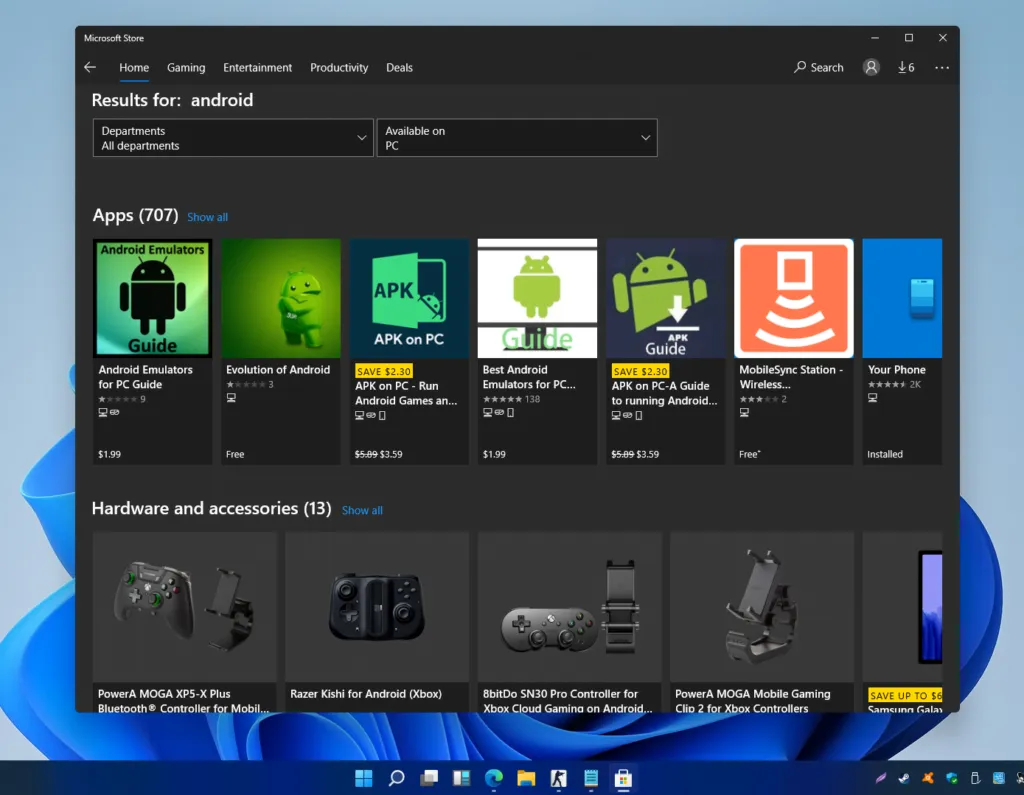Open the Your Phone app icon

coord(903,298)
